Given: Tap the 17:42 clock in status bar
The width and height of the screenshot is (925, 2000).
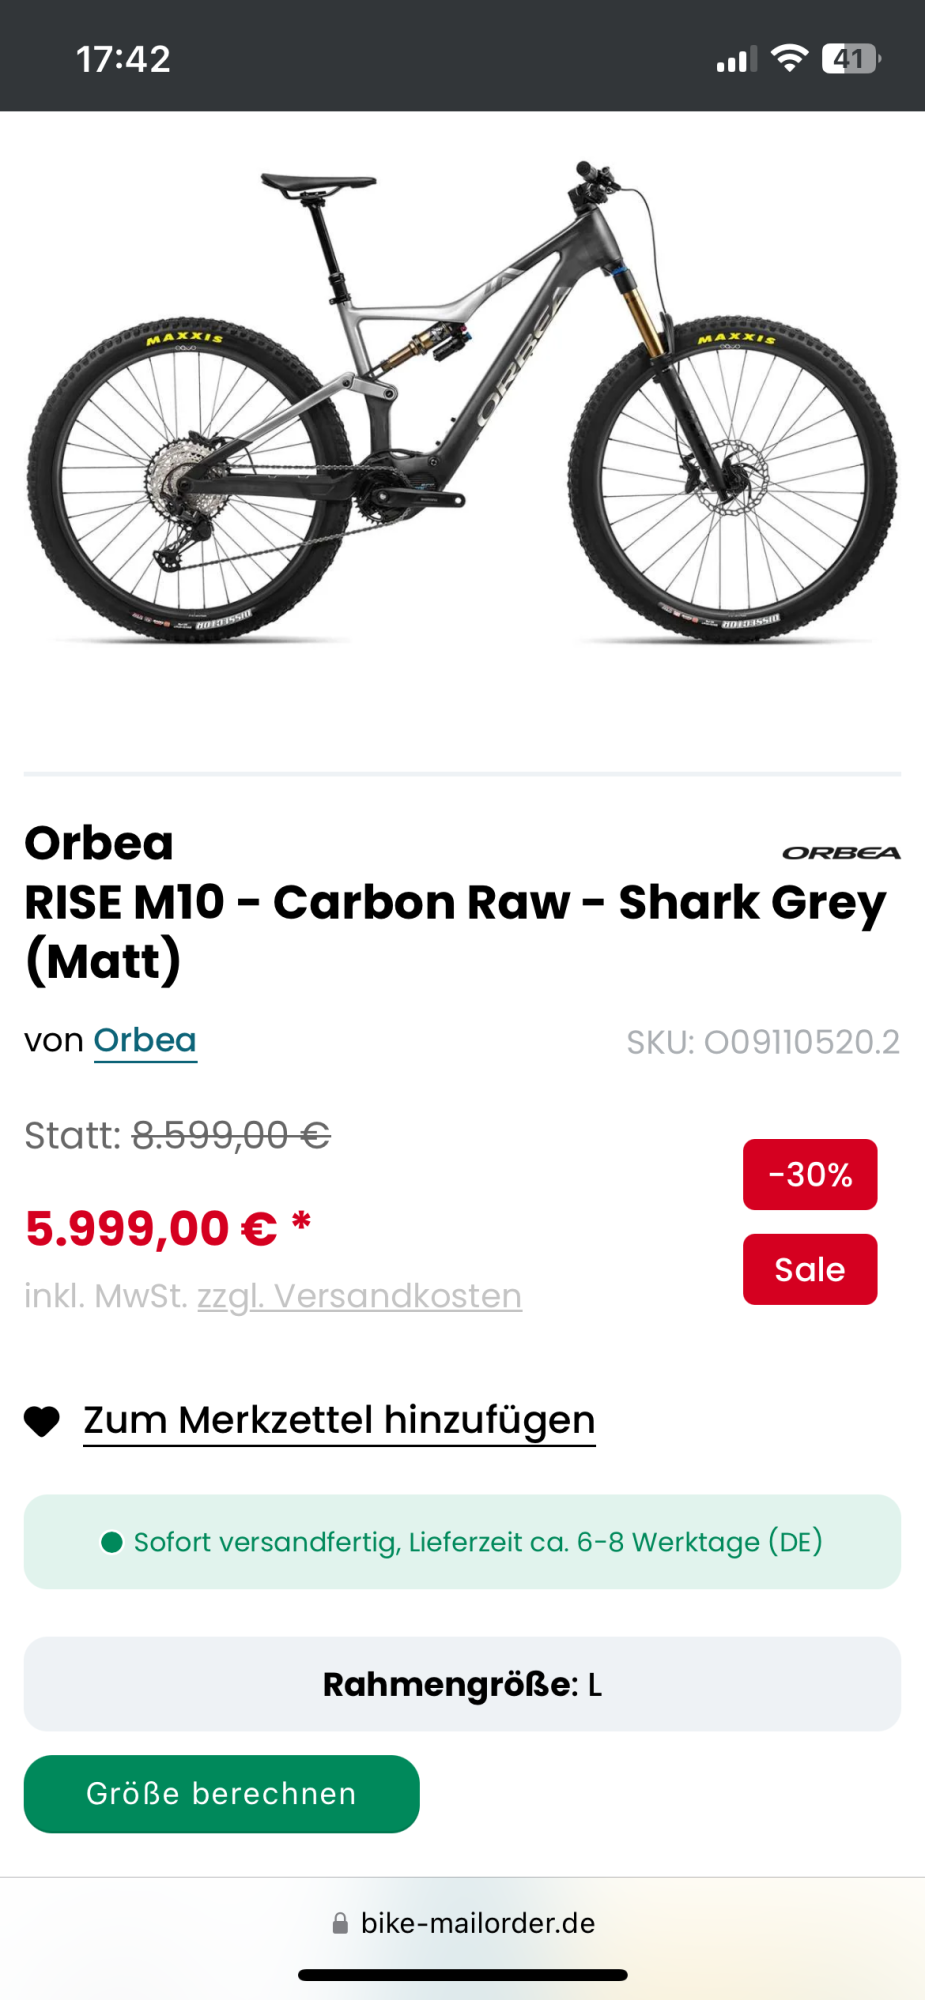Looking at the screenshot, I should point(124,59).
